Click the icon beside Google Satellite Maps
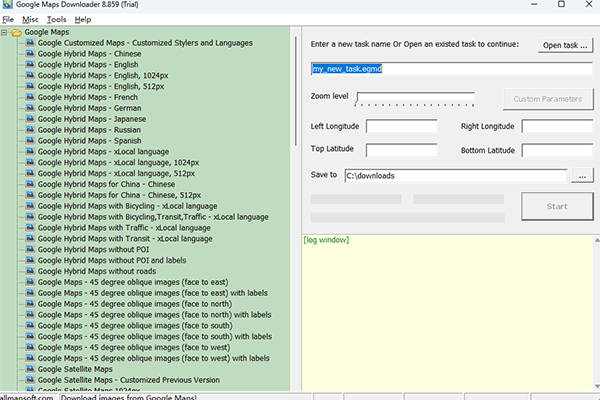The width and height of the screenshot is (600, 400). click(x=30, y=369)
